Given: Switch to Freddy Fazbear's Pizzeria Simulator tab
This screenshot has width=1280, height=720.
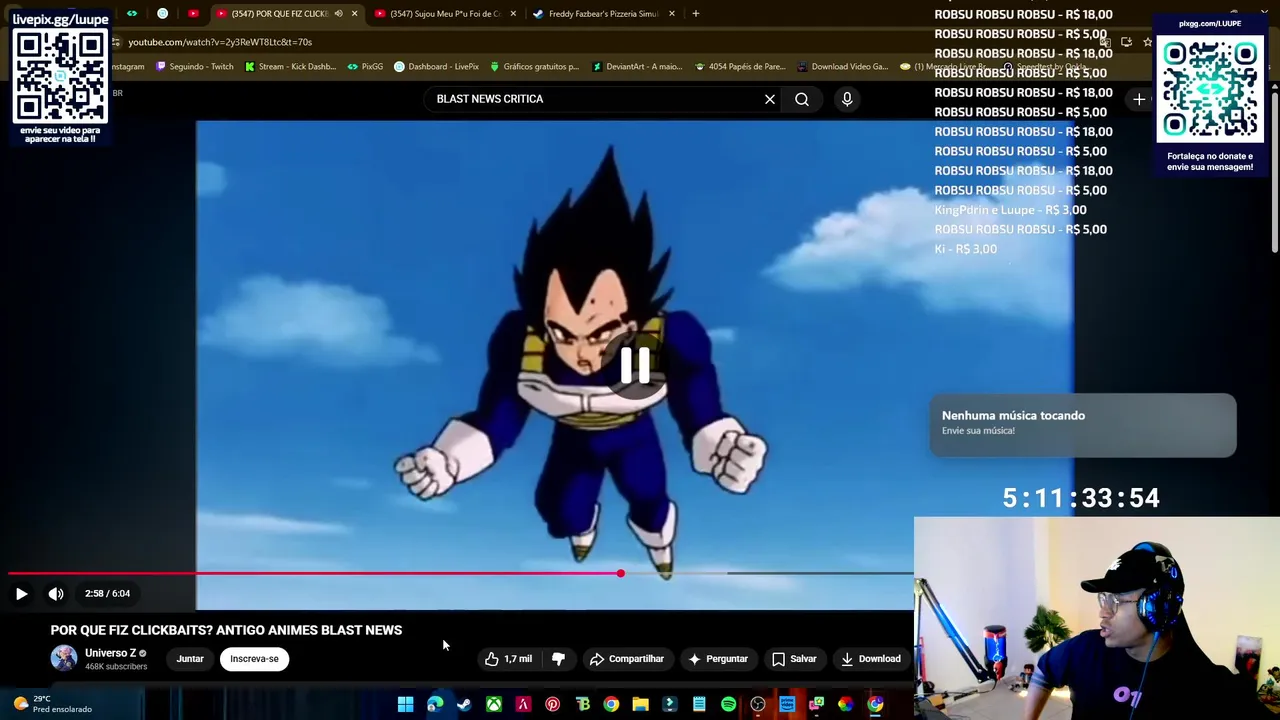Looking at the screenshot, I should (604, 14).
